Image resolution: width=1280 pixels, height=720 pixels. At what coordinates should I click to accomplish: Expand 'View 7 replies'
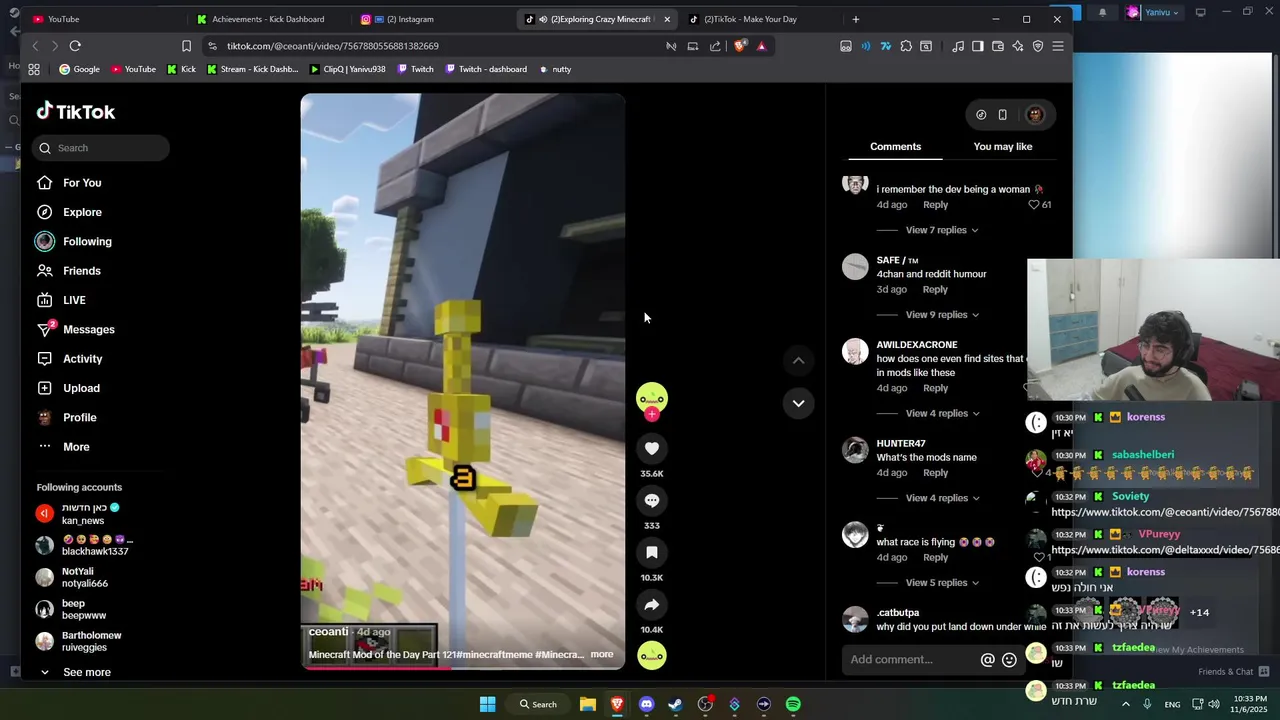[x=942, y=230]
